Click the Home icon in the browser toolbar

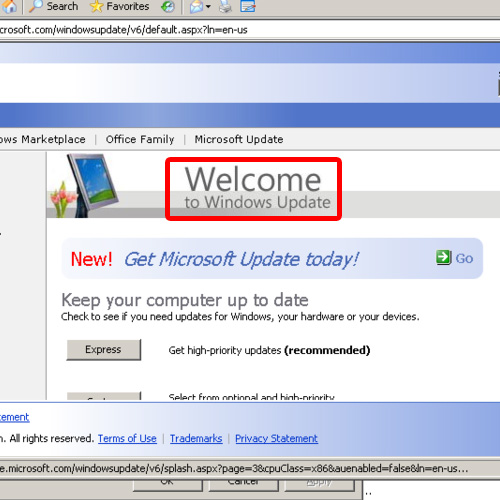pos(9,6)
